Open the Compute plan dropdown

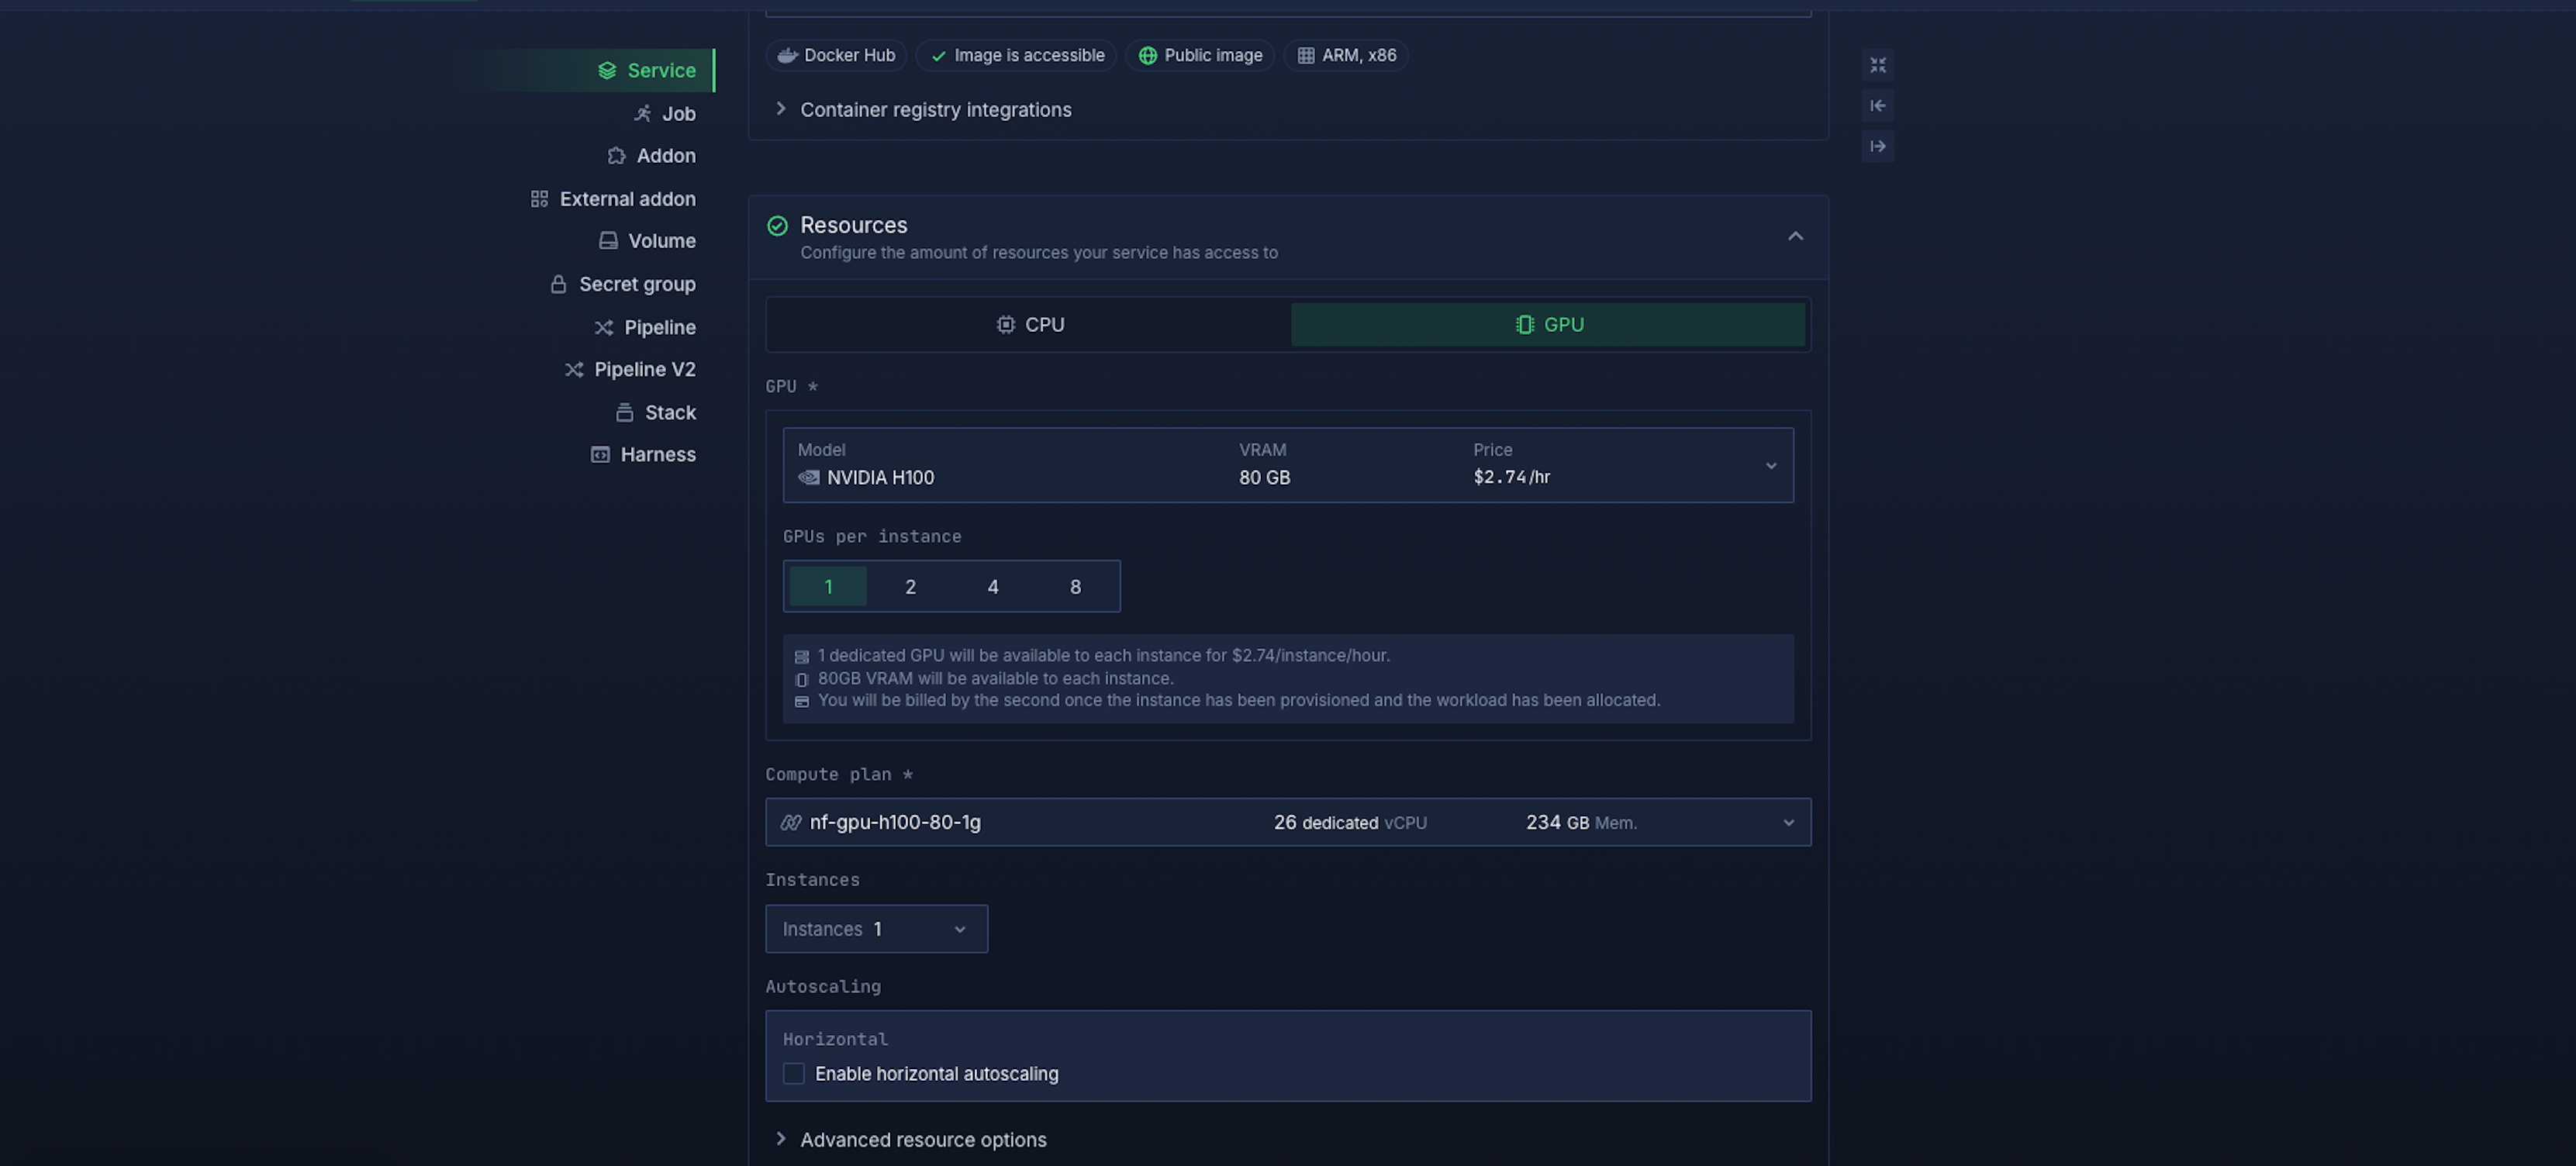coord(1288,822)
